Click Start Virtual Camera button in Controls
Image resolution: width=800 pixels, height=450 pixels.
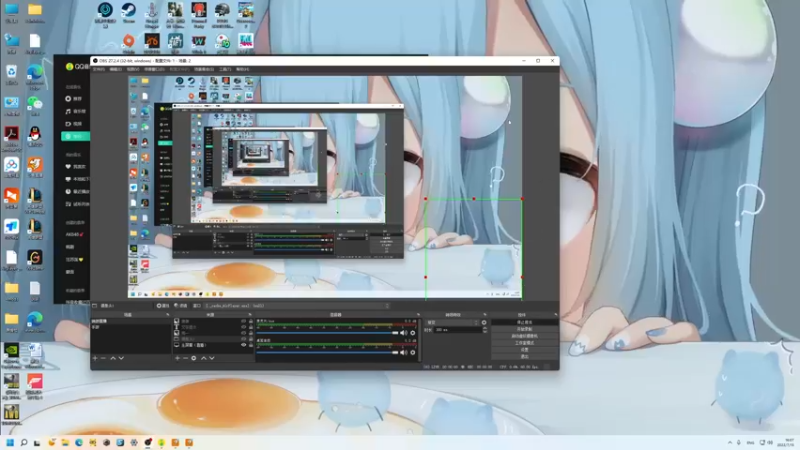click(x=524, y=336)
